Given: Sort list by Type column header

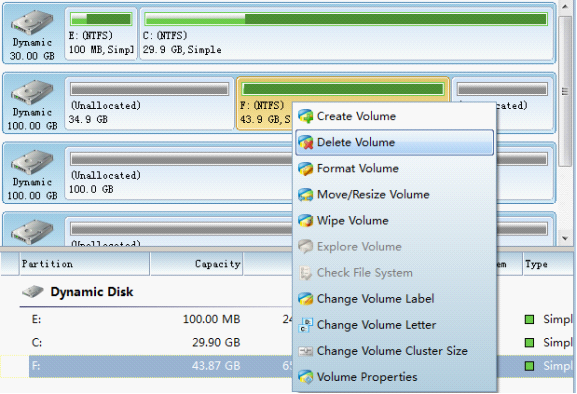Looking at the screenshot, I should 548,264.
